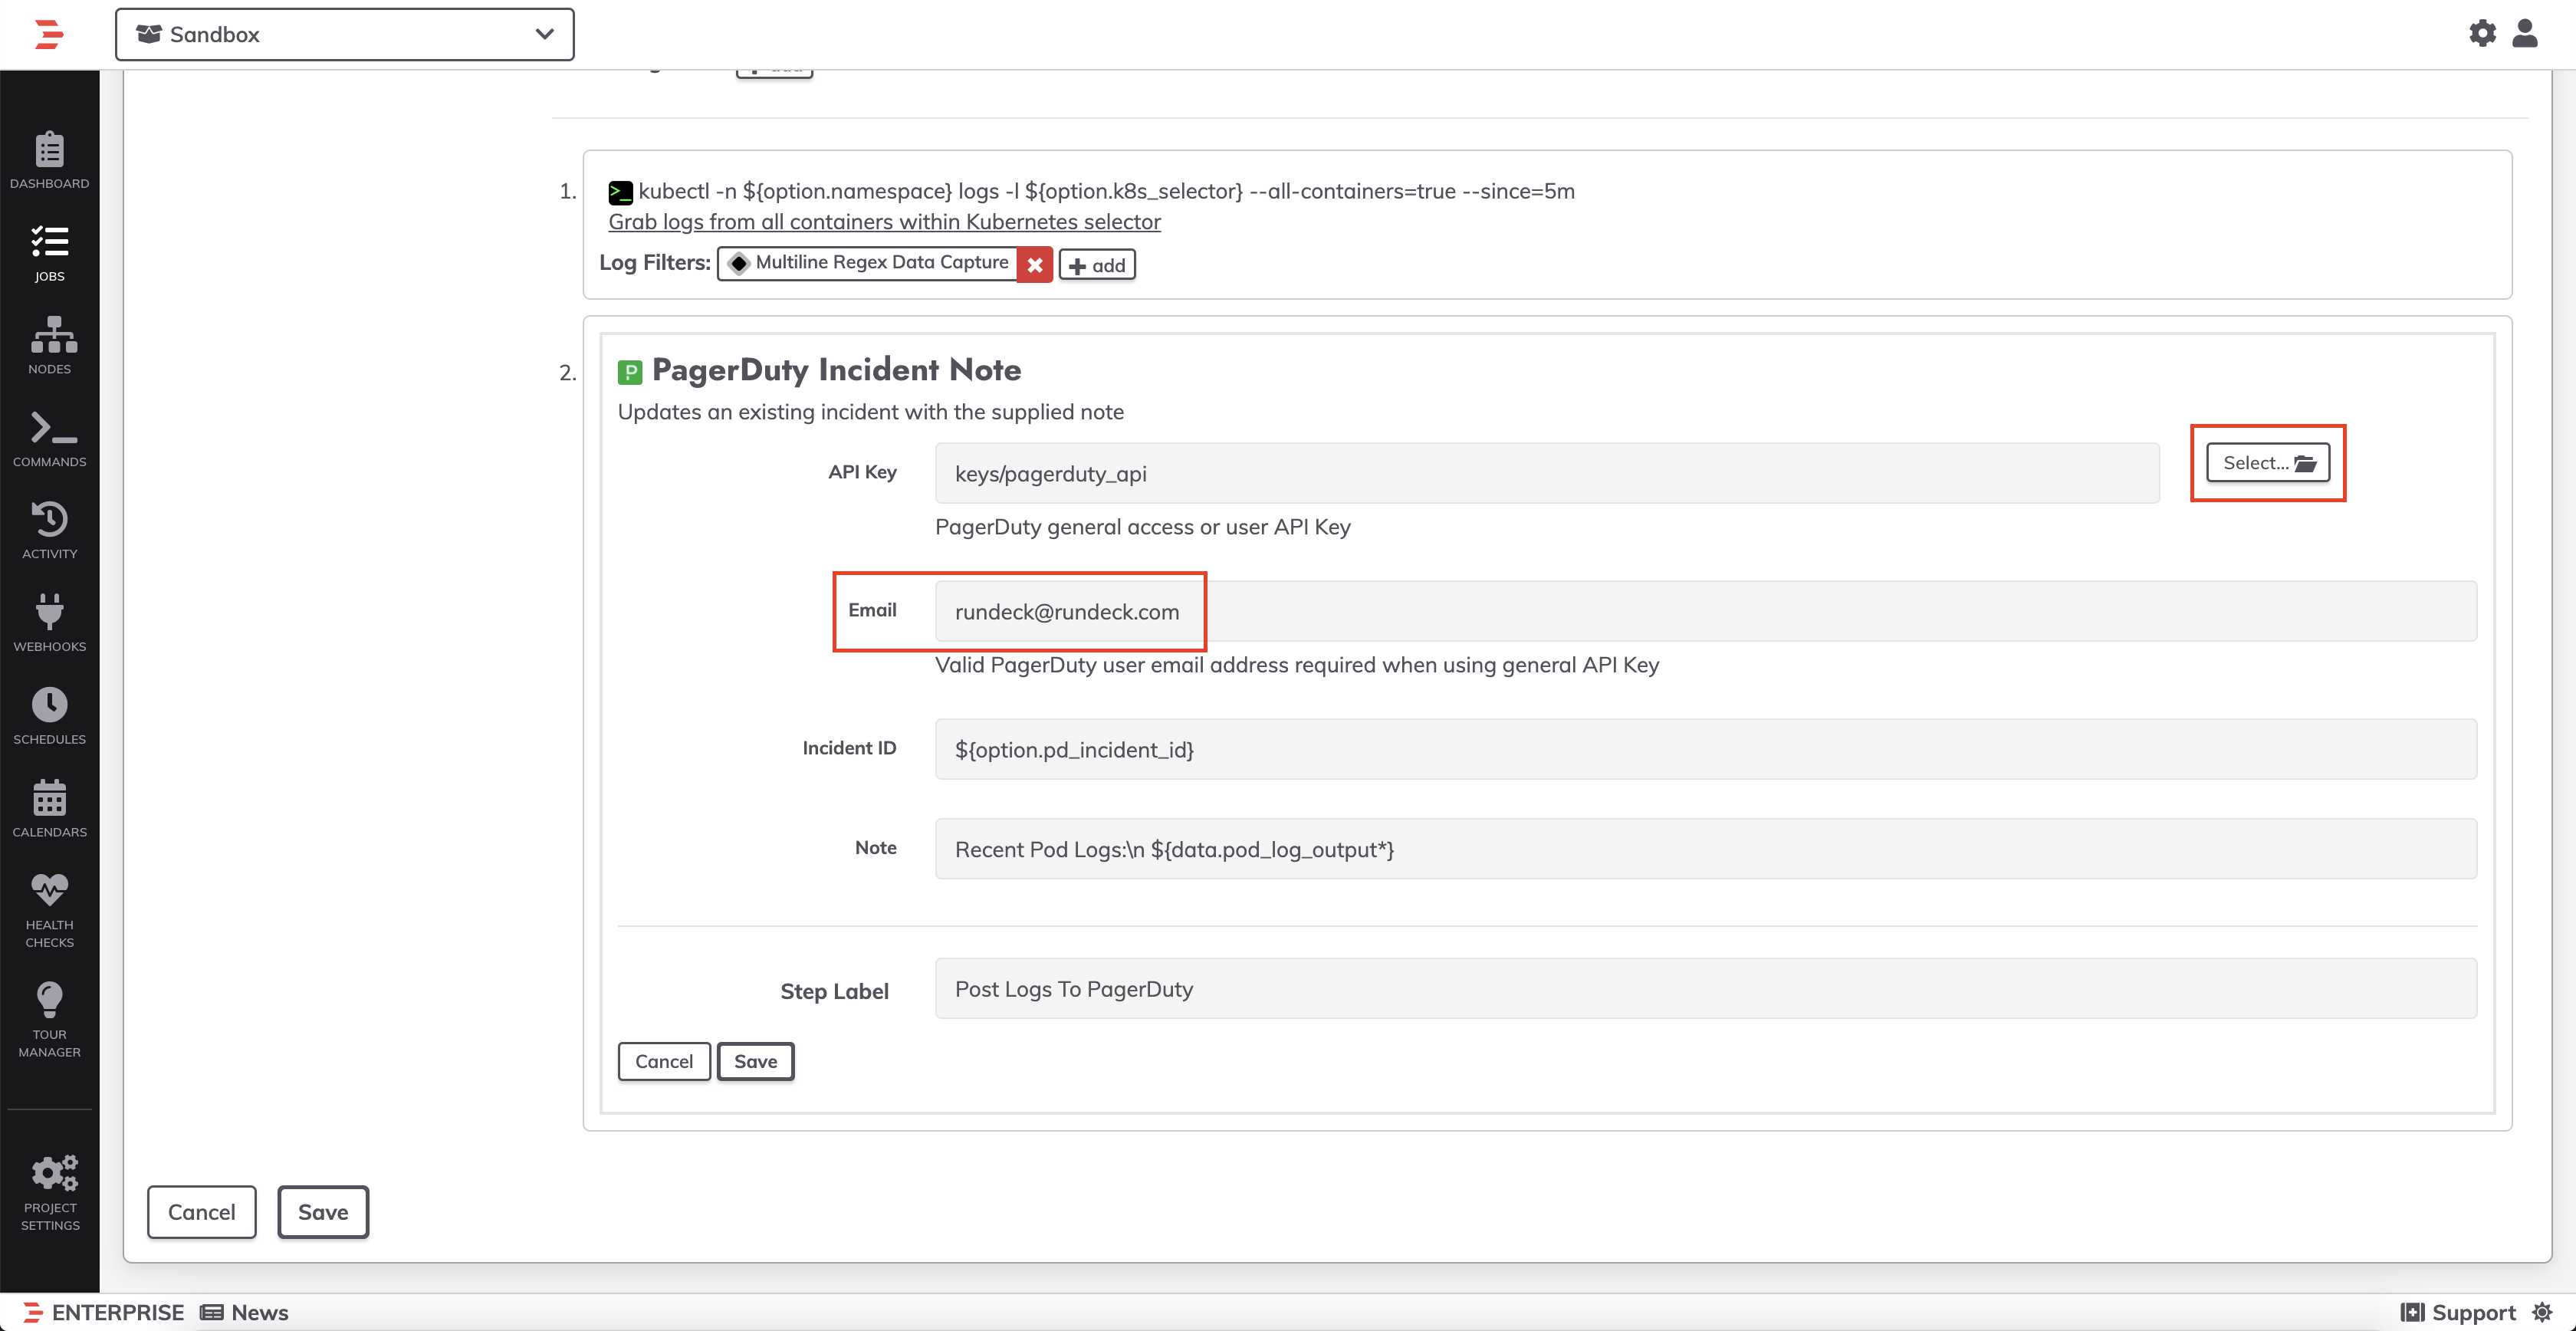
Task: Edit the kubectl logs command step
Action: click(1106, 191)
